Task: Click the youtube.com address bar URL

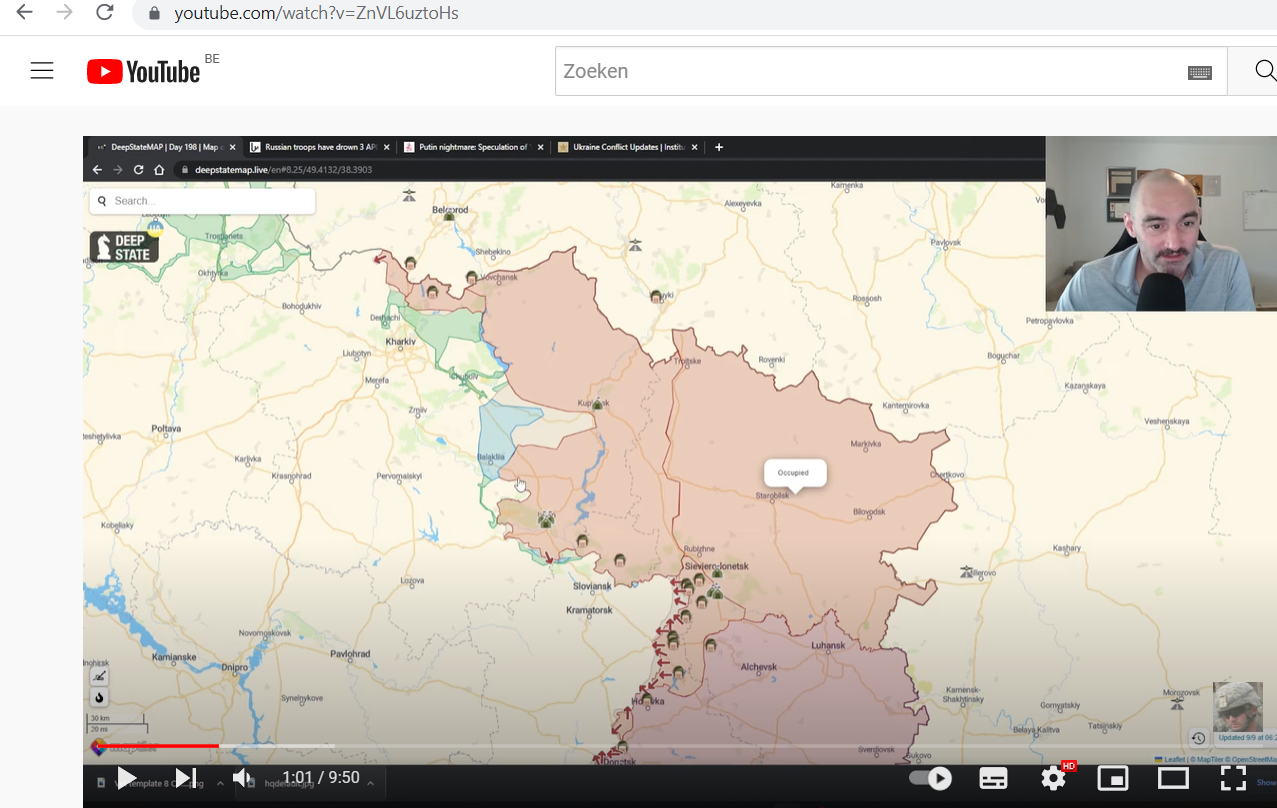Action: 316,14
